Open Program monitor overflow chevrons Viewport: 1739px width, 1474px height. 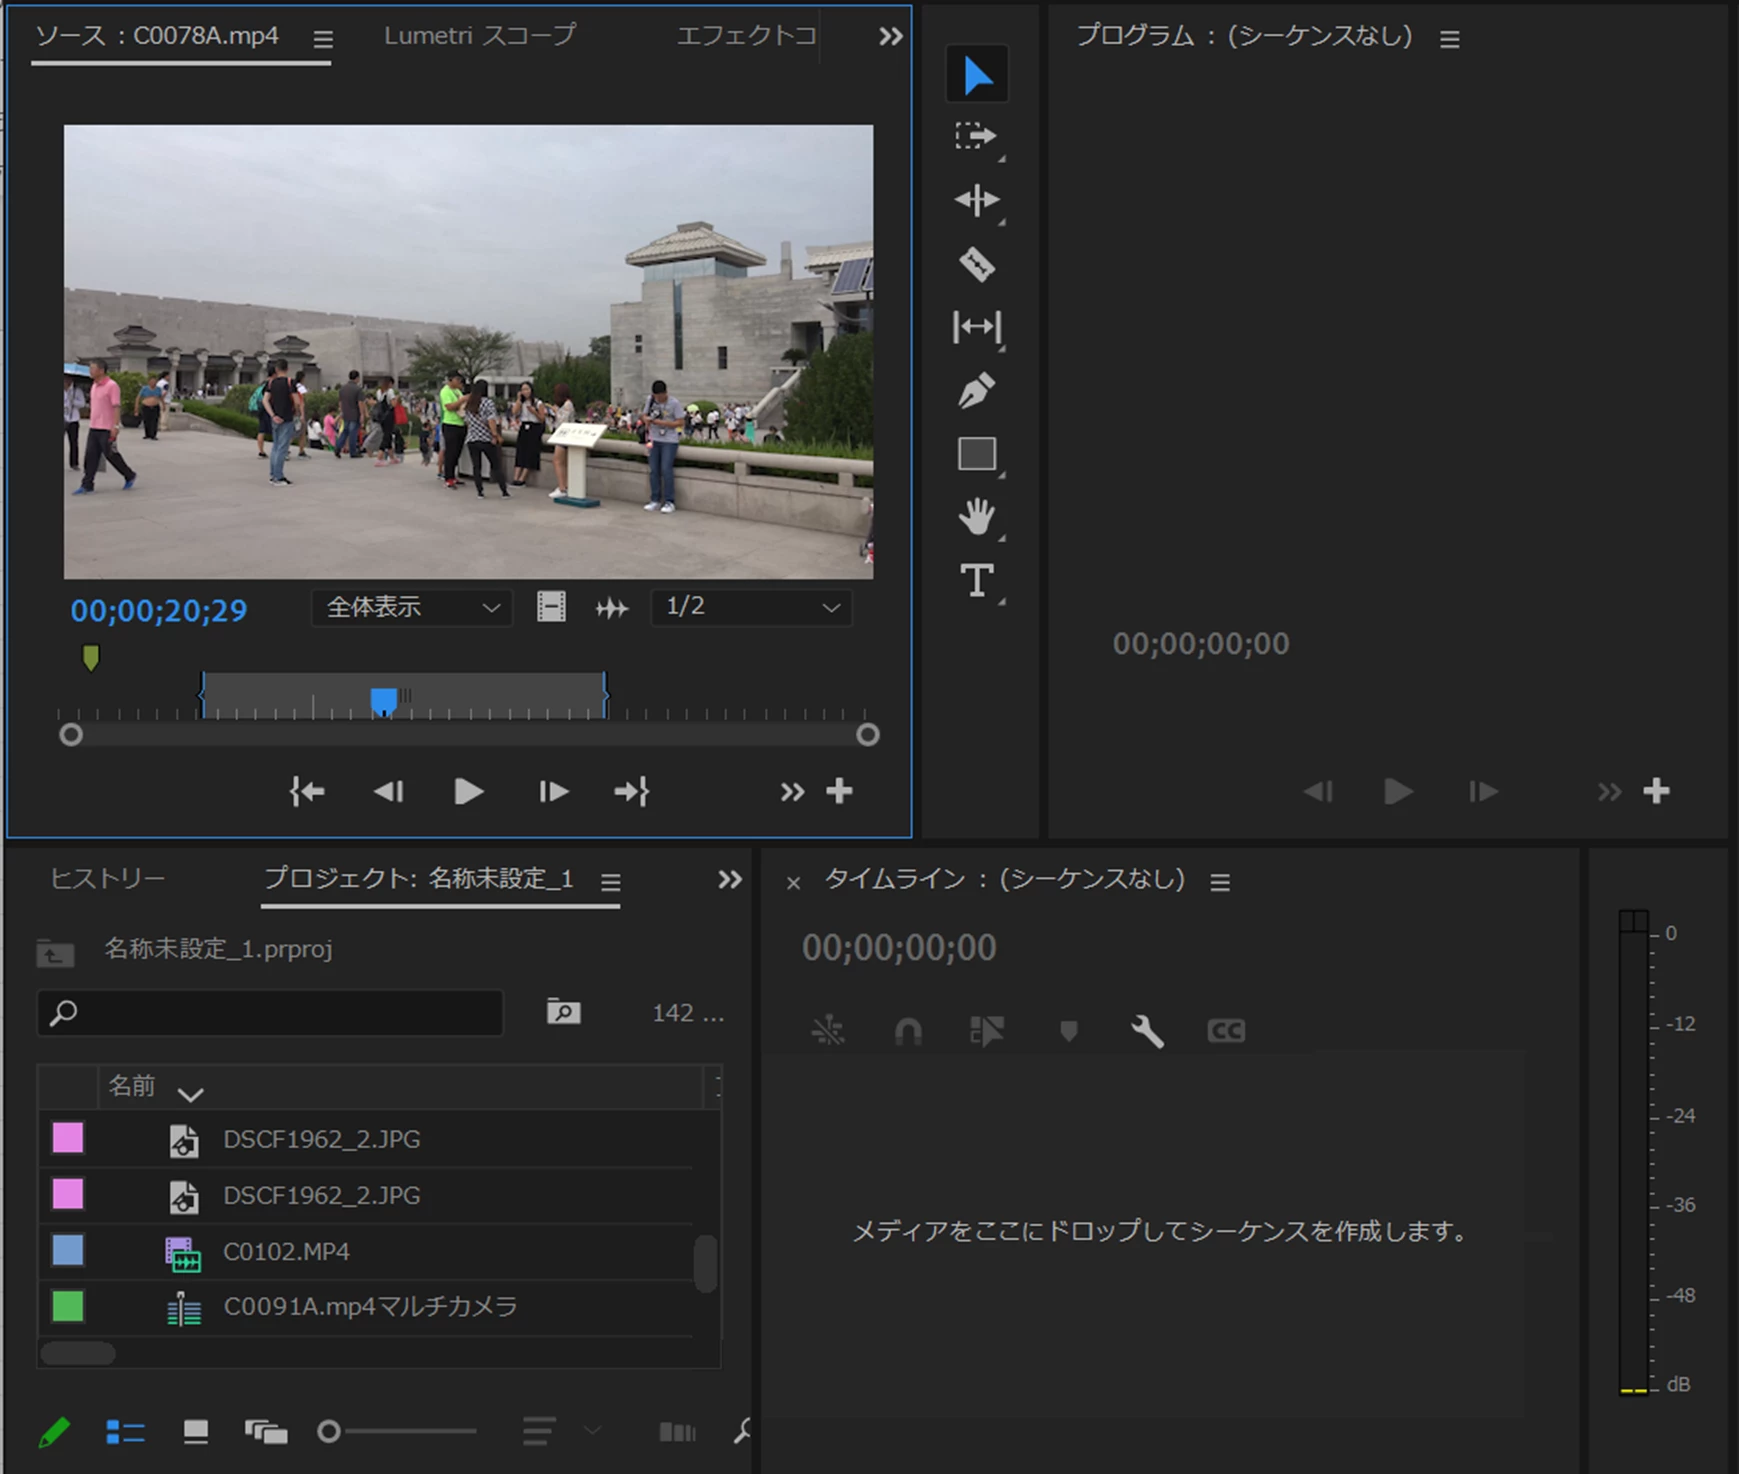tap(1608, 793)
